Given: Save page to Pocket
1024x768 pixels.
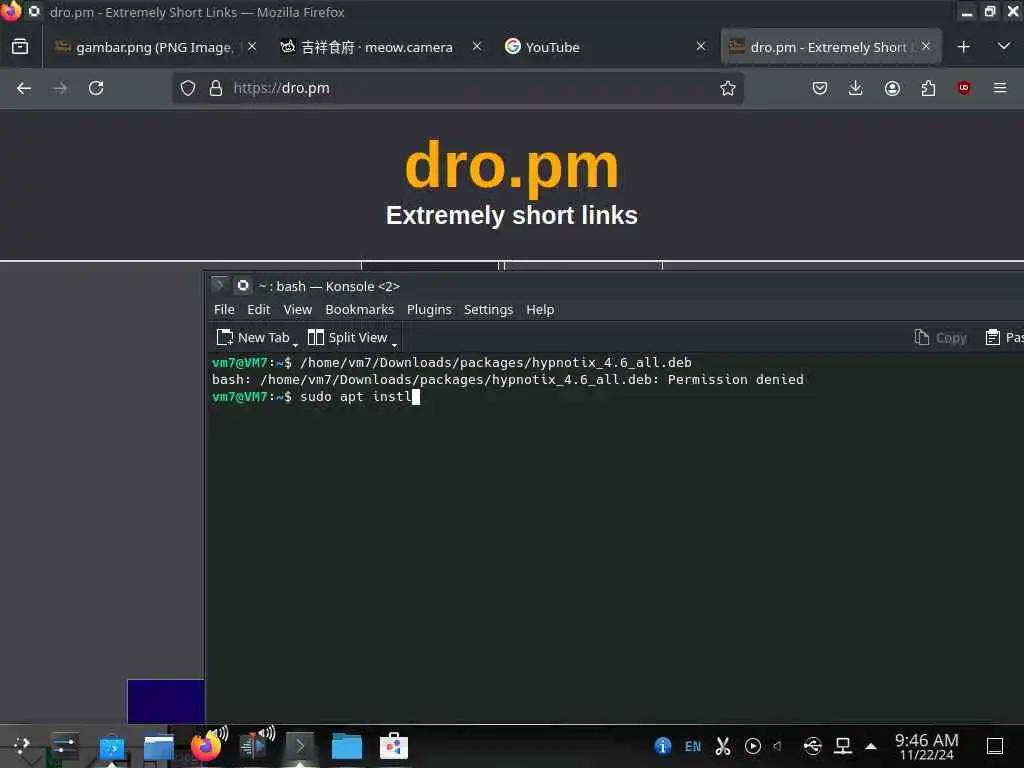Looking at the screenshot, I should coord(820,88).
